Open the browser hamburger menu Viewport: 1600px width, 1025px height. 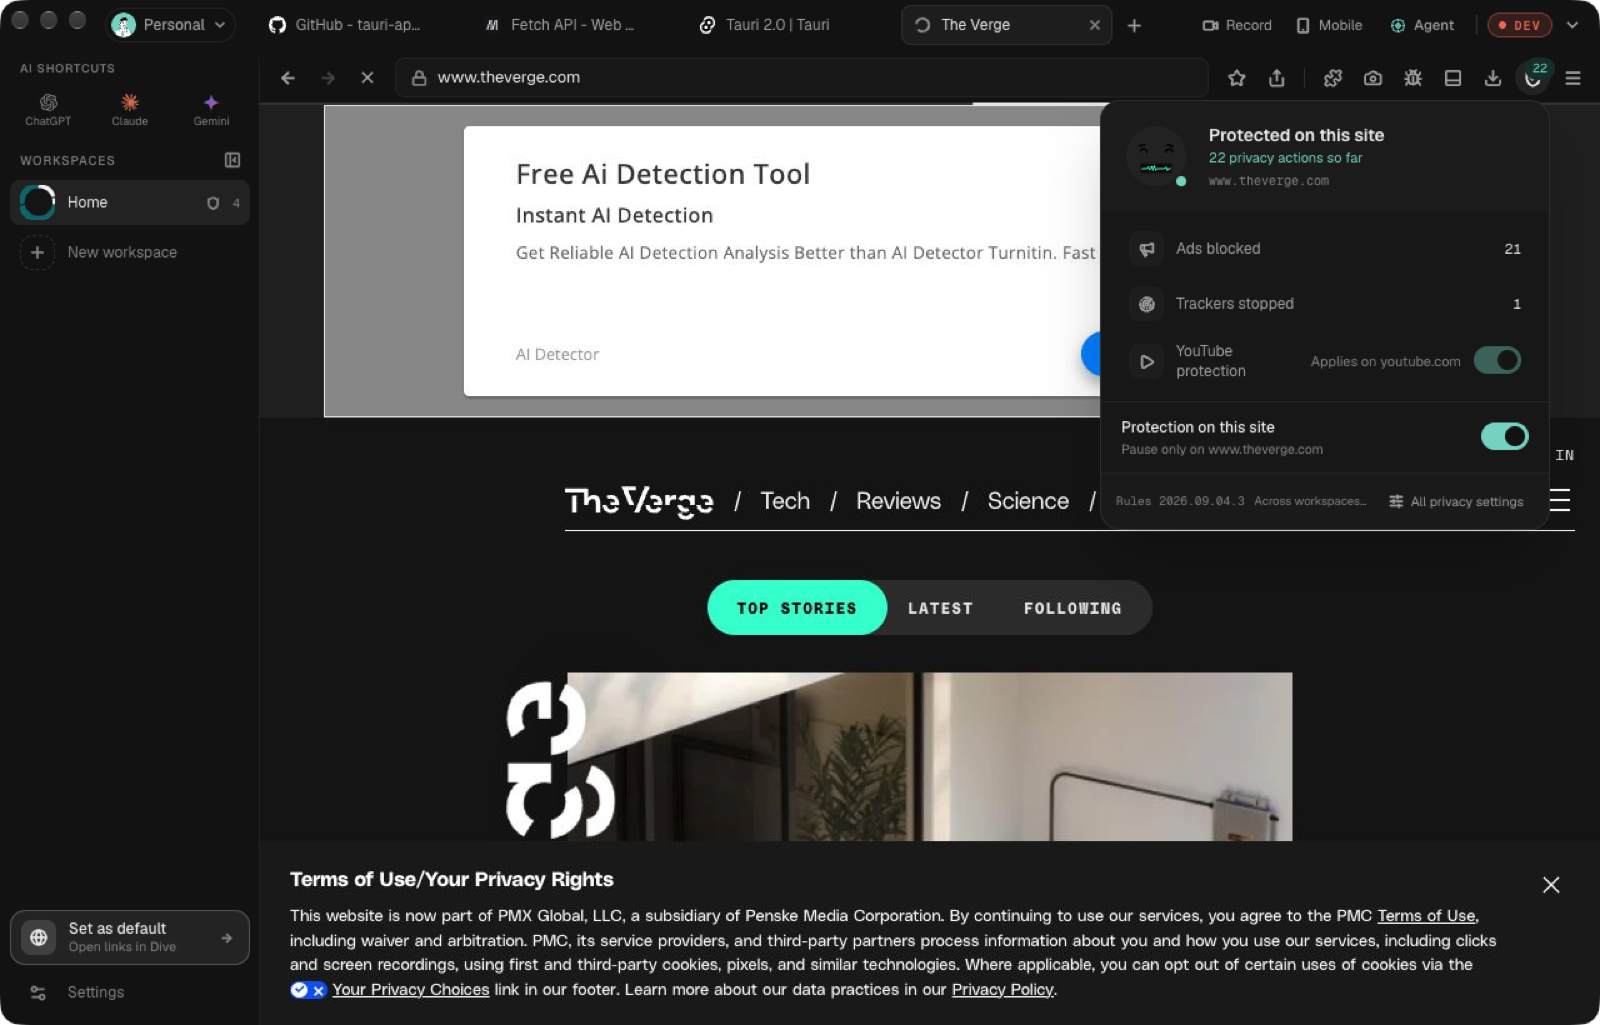(x=1573, y=78)
